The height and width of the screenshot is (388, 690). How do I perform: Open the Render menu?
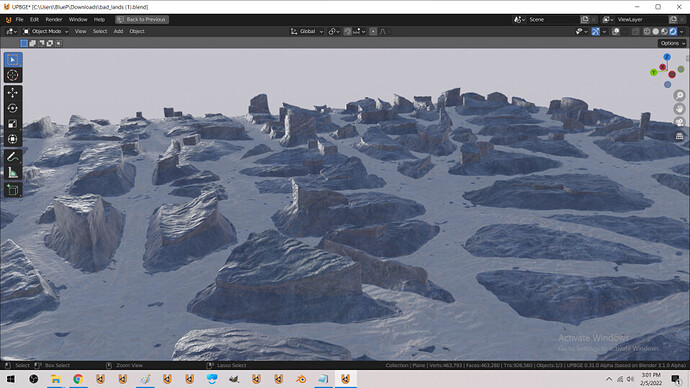[x=54, y=19]
